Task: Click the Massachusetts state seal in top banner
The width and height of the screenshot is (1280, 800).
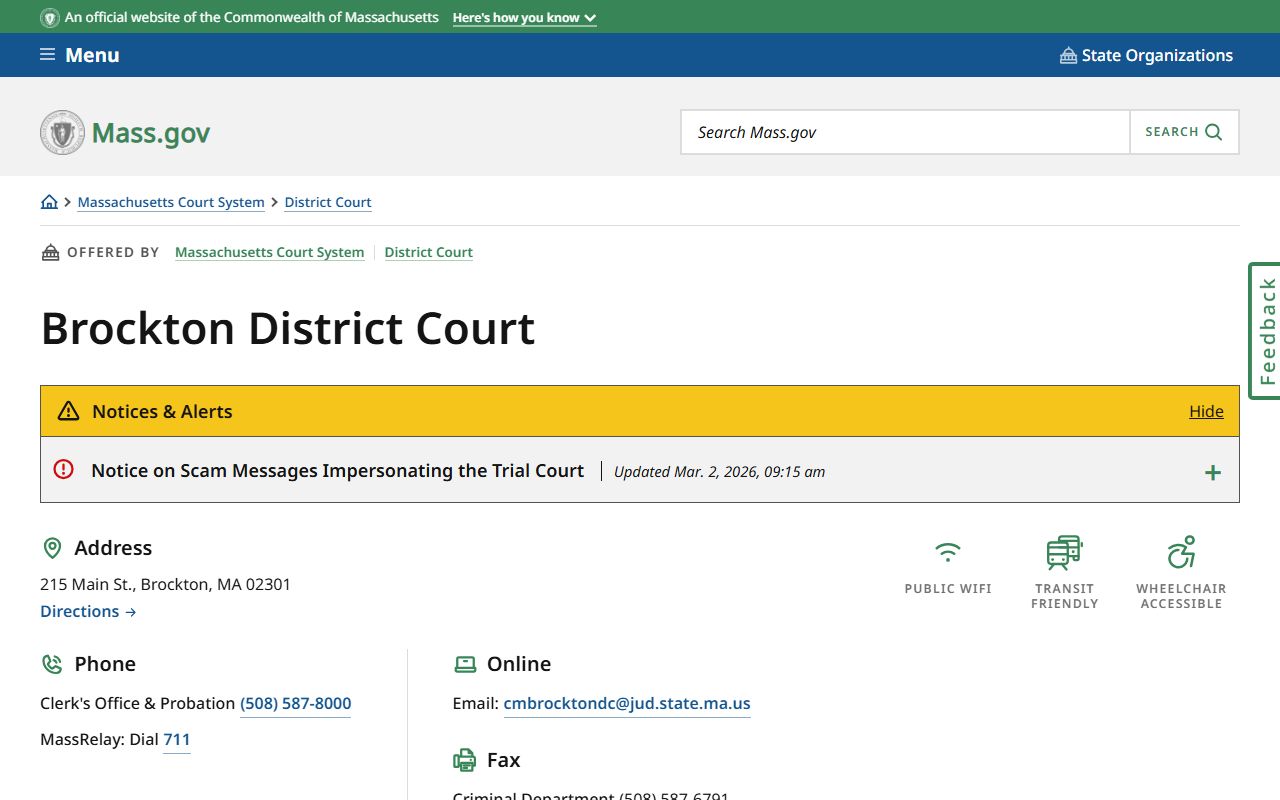Action: click(x=50, y=18)
